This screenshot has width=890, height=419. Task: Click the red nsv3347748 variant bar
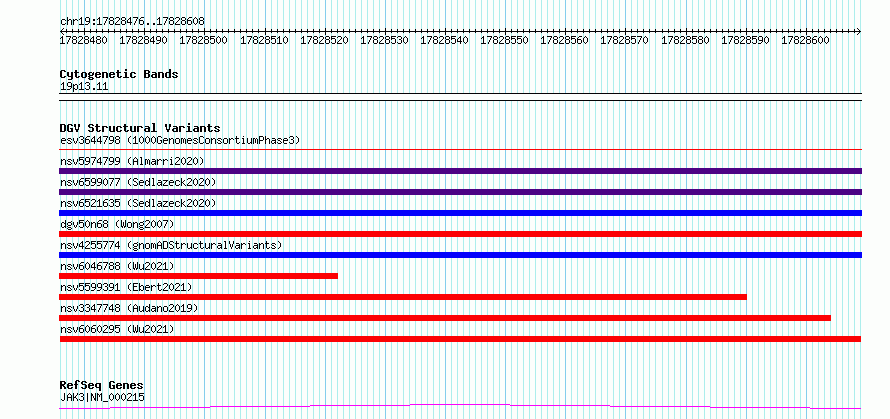click(x=445, y=318)
